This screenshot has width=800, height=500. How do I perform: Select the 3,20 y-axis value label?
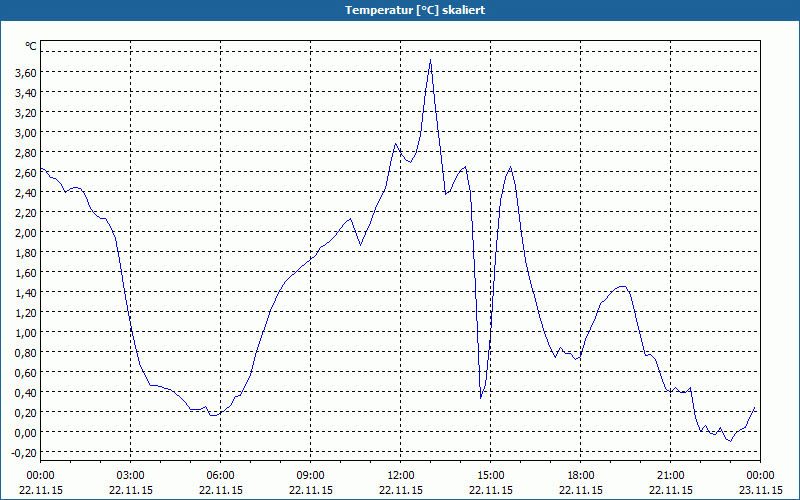click(26, 112)
